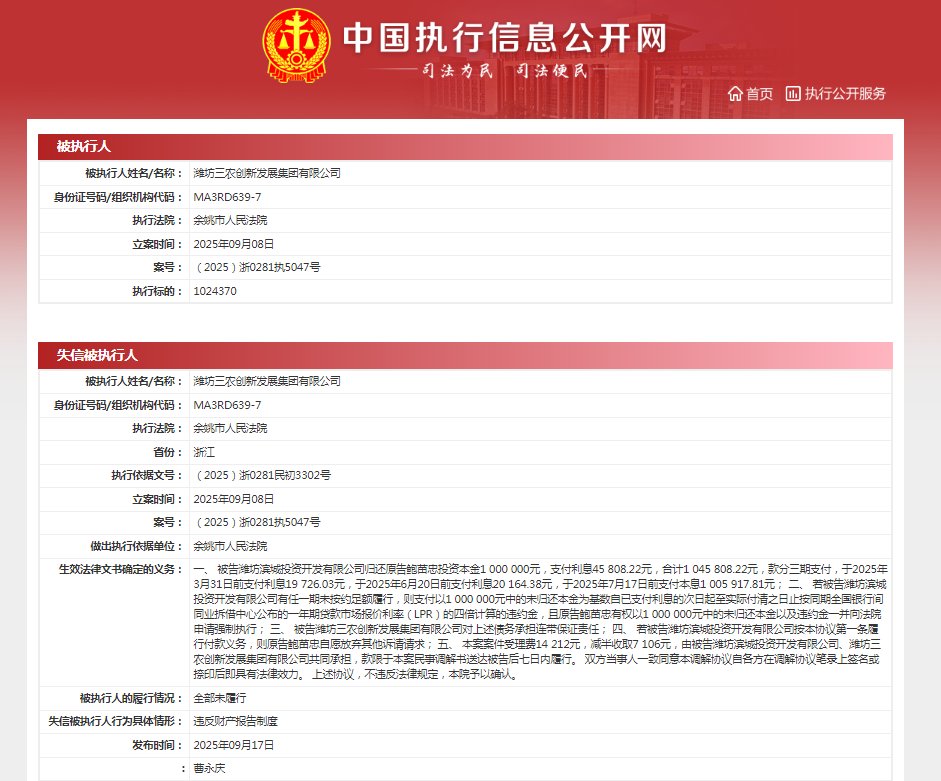
Task: Click the label 生效法律文书确定的义务
Action: pyautogui.click(x=120, y=569)
